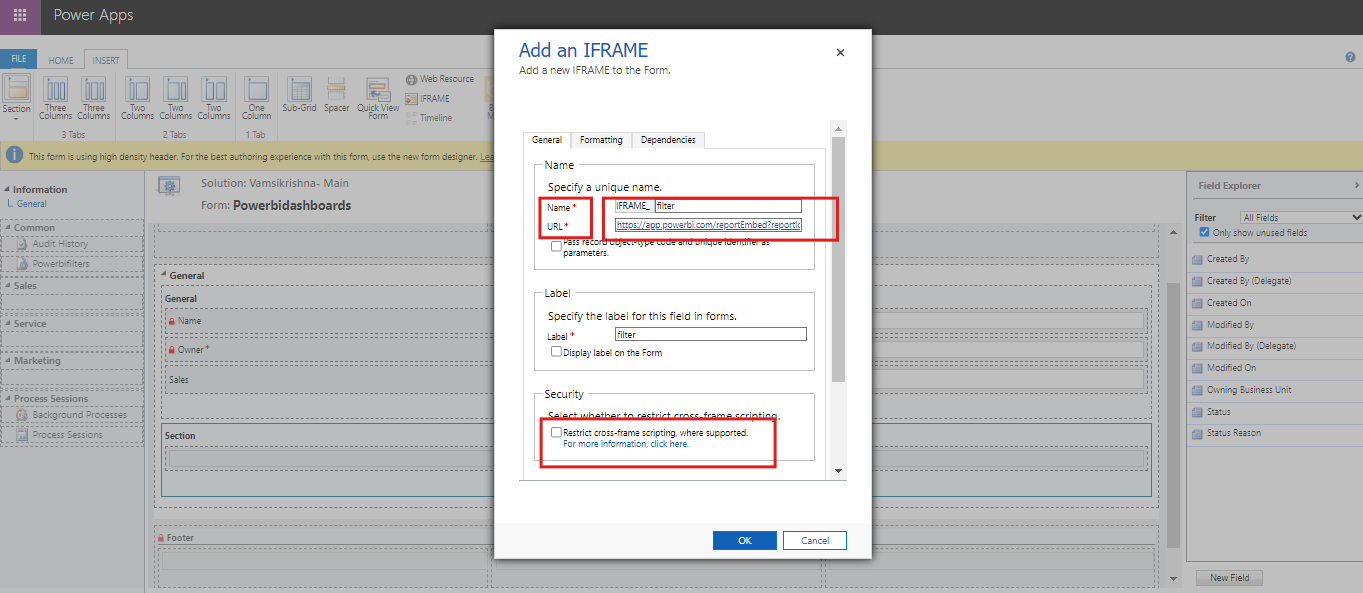
Task: Toggle Pass record object-type code checkbox
Action: (x=557, y=246)
